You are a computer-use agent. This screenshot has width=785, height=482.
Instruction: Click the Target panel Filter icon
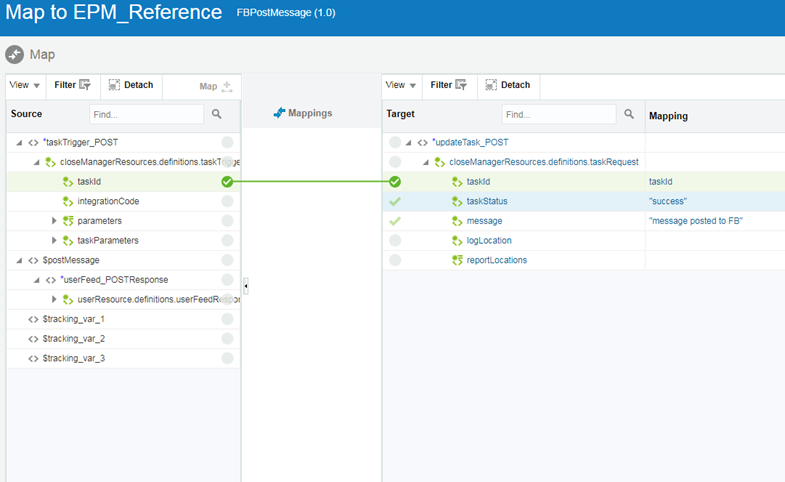pos(461,85)
